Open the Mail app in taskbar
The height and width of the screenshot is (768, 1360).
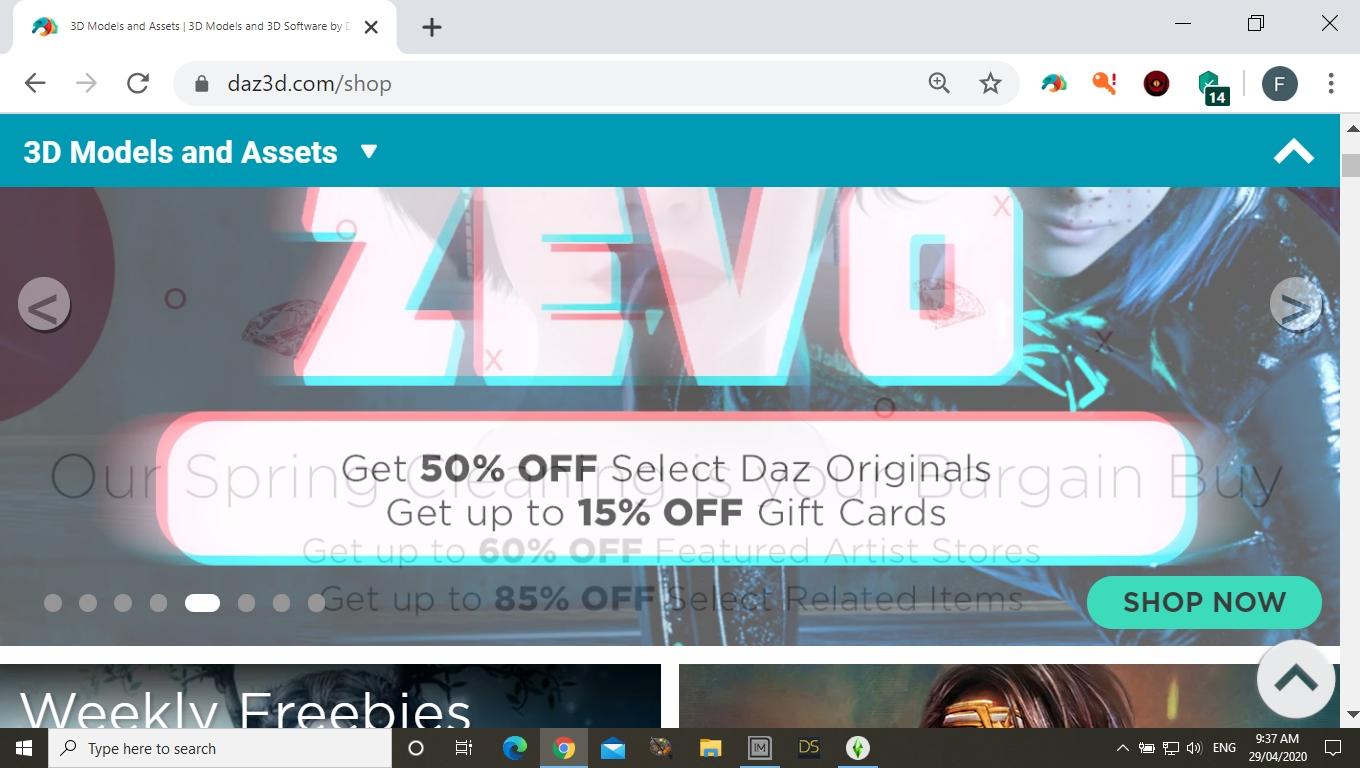[x=613, y=748]
